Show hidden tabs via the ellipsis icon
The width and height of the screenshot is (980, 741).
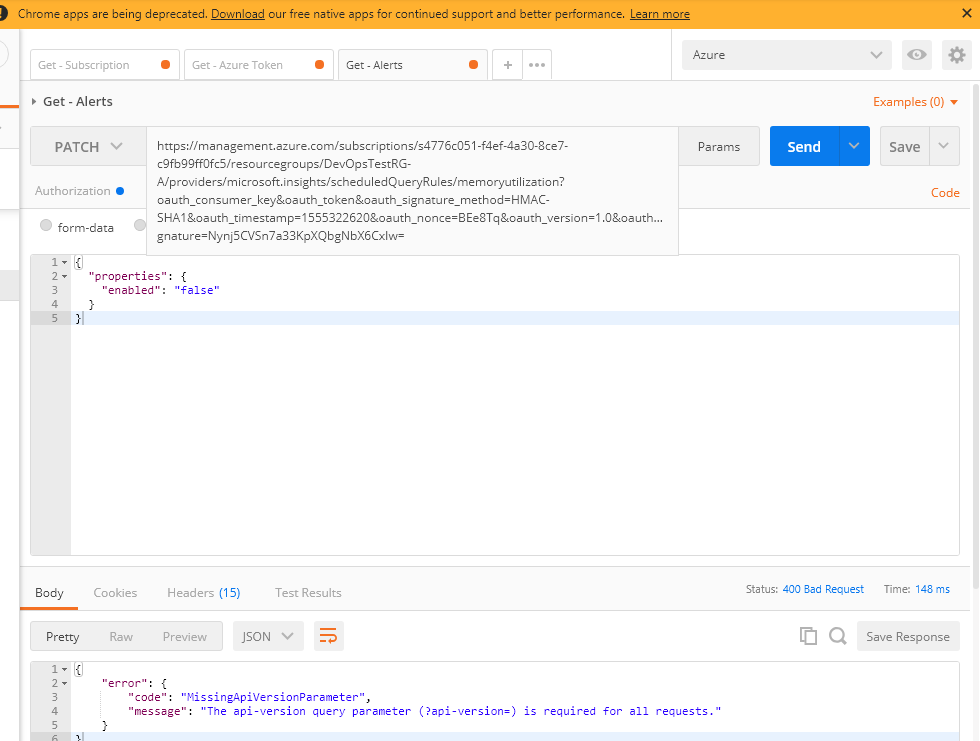coord(537,64)
